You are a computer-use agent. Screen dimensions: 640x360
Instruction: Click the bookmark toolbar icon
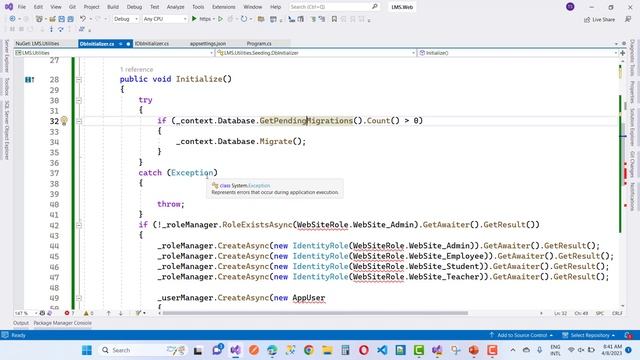click(x=334, y=19)
